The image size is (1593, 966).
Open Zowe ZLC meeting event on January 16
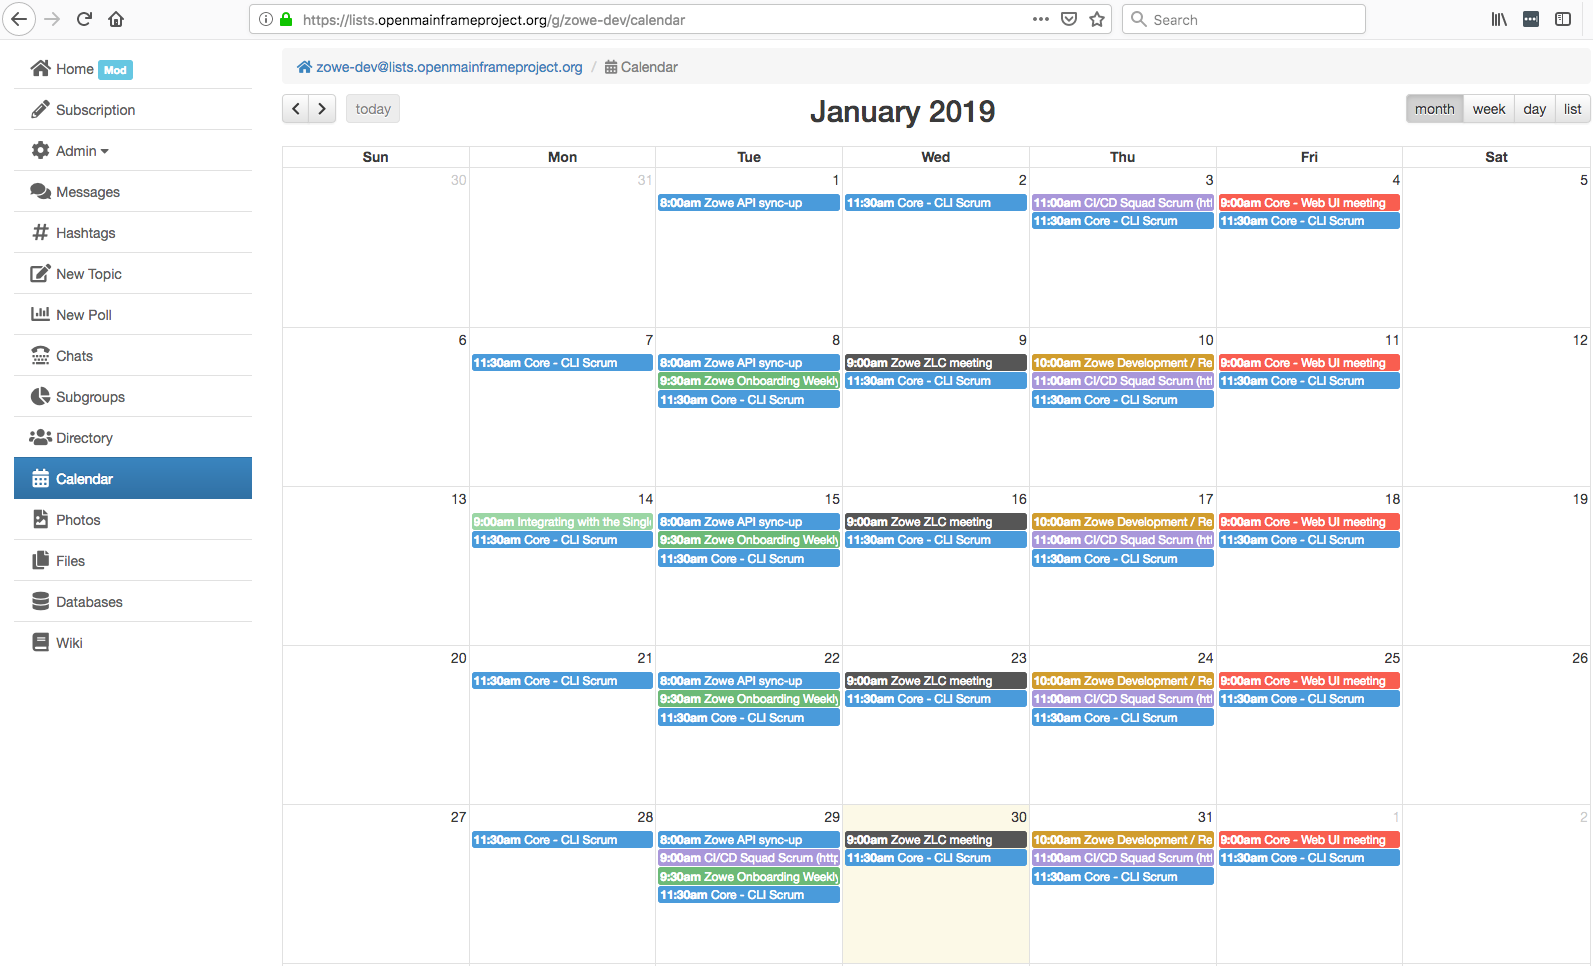(936, 522)
